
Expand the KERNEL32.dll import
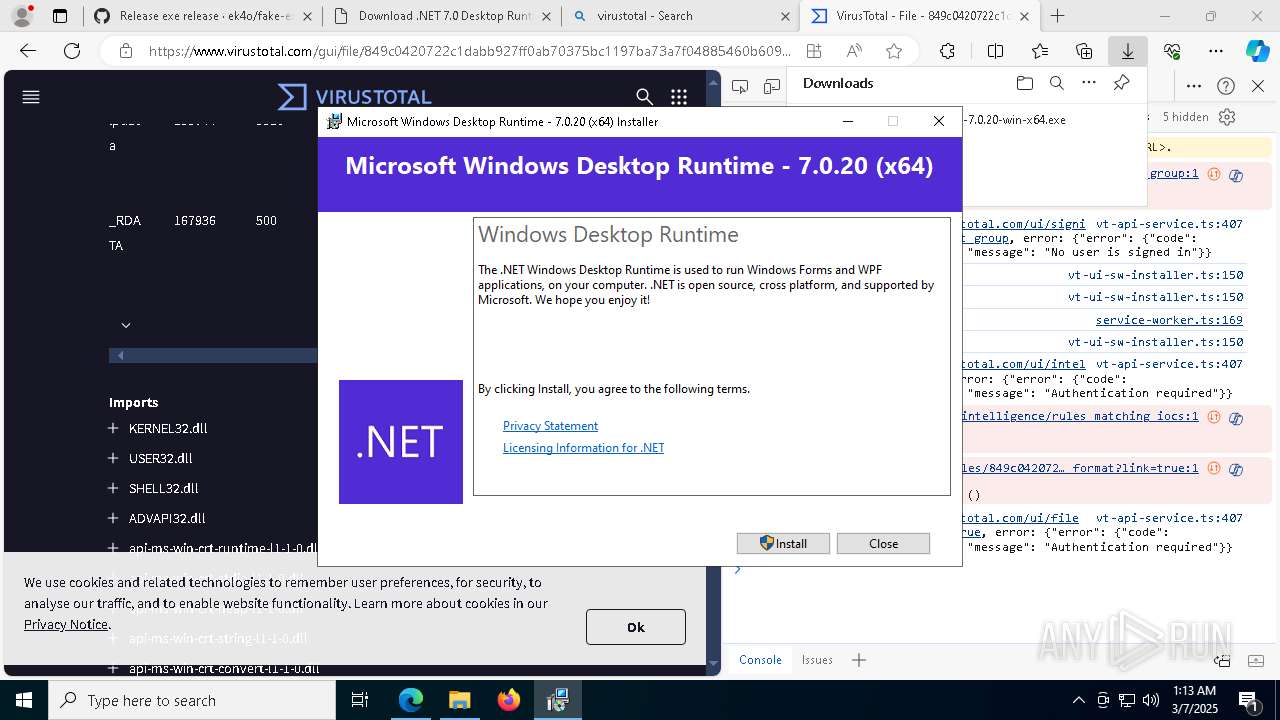pyautogui.click(x=113, y=428)
